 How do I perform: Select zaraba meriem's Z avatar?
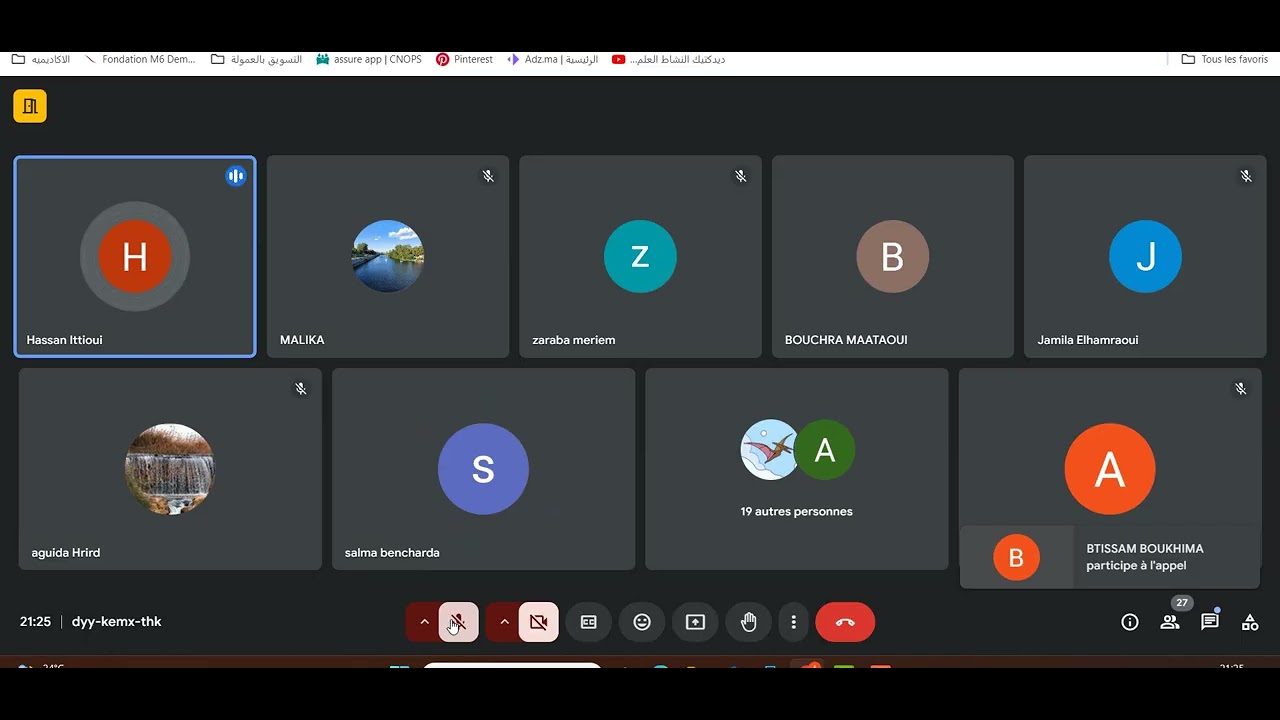[x=640, y=257]
